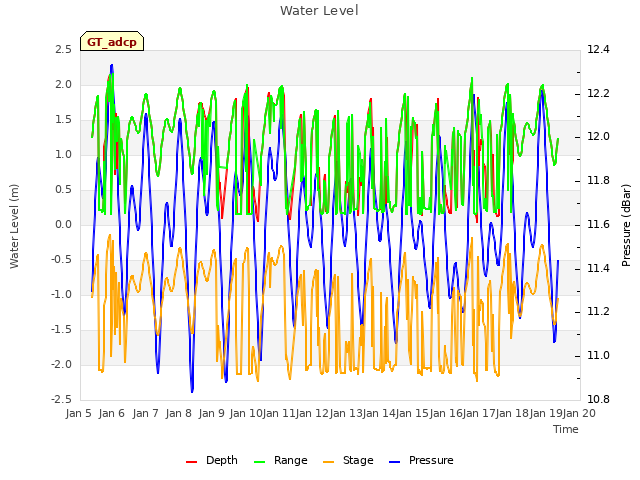This screenshot has width=640, height=480.
Task: Click the 2.5 left axis value
Action: (63, 50)
